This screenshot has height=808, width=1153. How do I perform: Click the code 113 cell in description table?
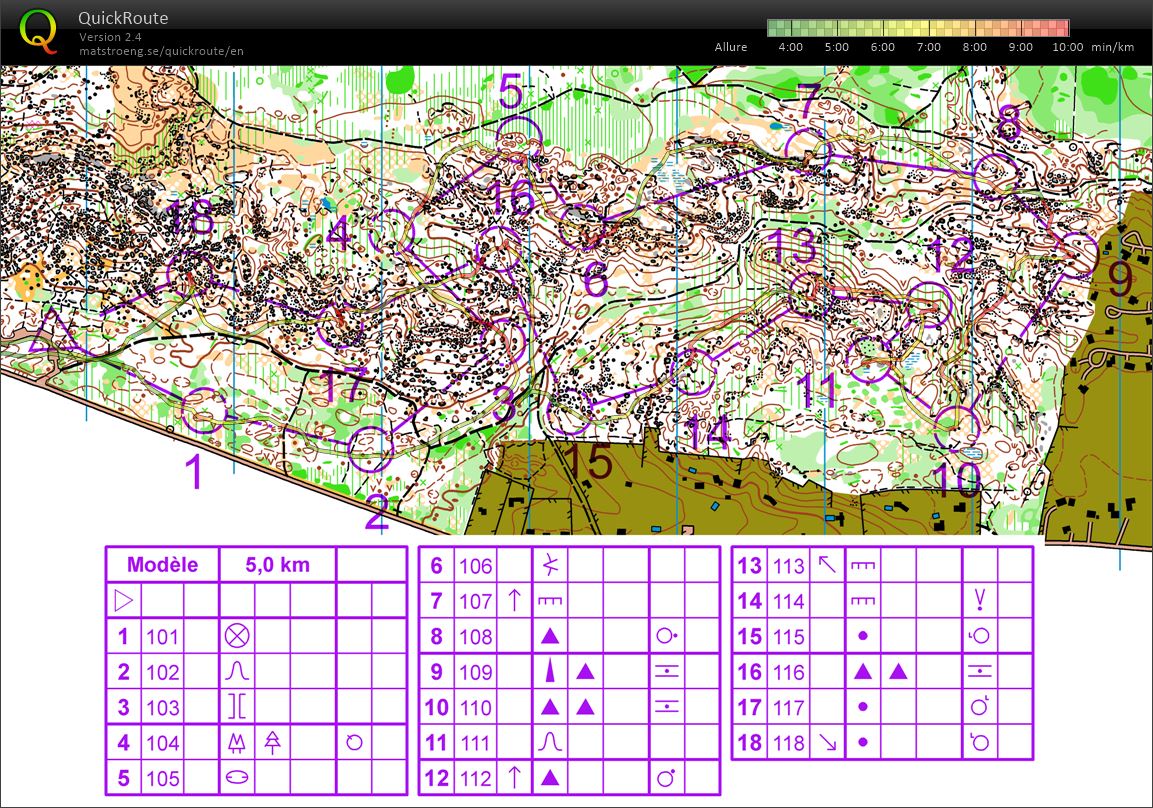pos(789,566)
